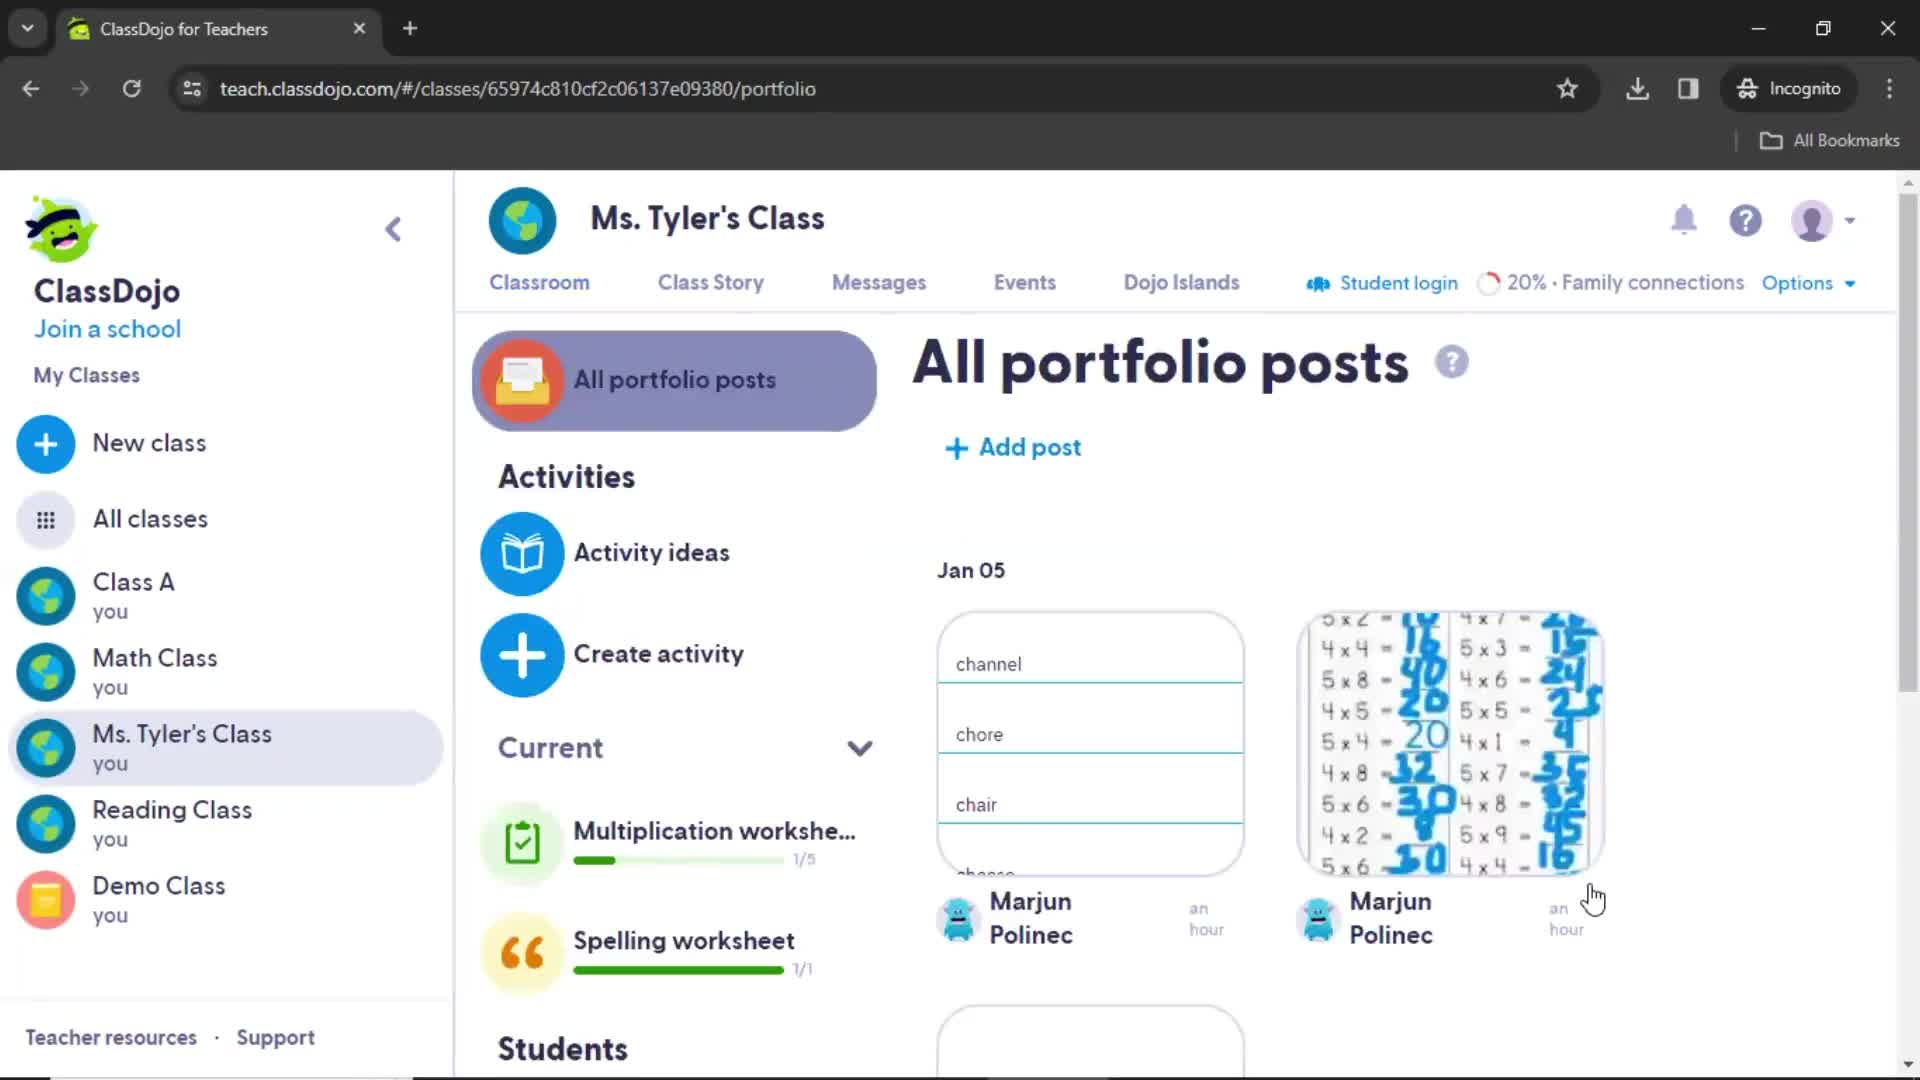Viewport: 1920px width, 1080px height.
Task: Click Add post link
Action: pyautogui.click(x=1013, y=447)
